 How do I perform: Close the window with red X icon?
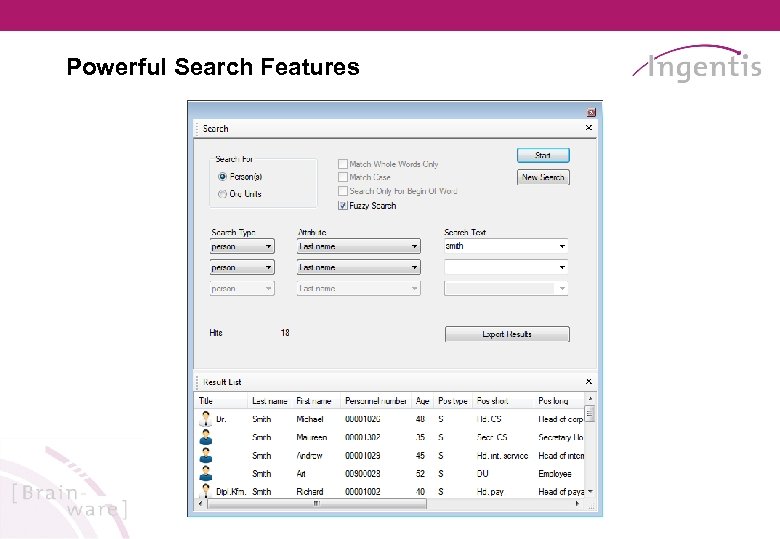(x=591, y=112)
